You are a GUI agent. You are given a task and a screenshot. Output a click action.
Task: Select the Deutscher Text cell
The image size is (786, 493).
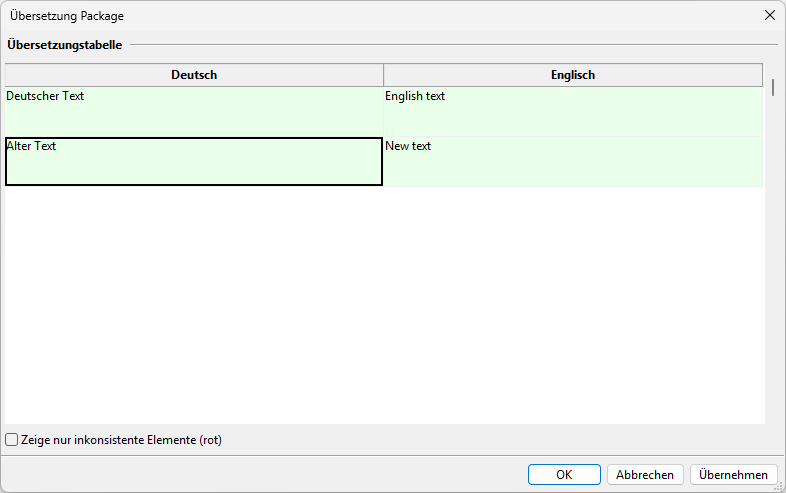(x=194, y=111)
